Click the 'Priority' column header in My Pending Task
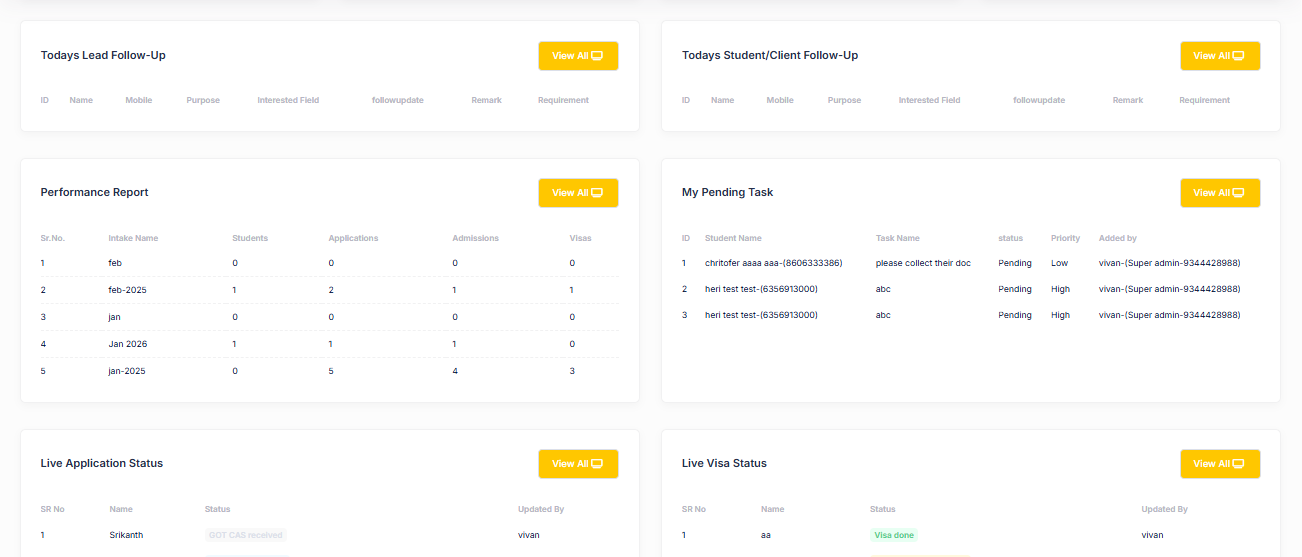Viewport: 1302px width, 557px height. coord(1065,238)
